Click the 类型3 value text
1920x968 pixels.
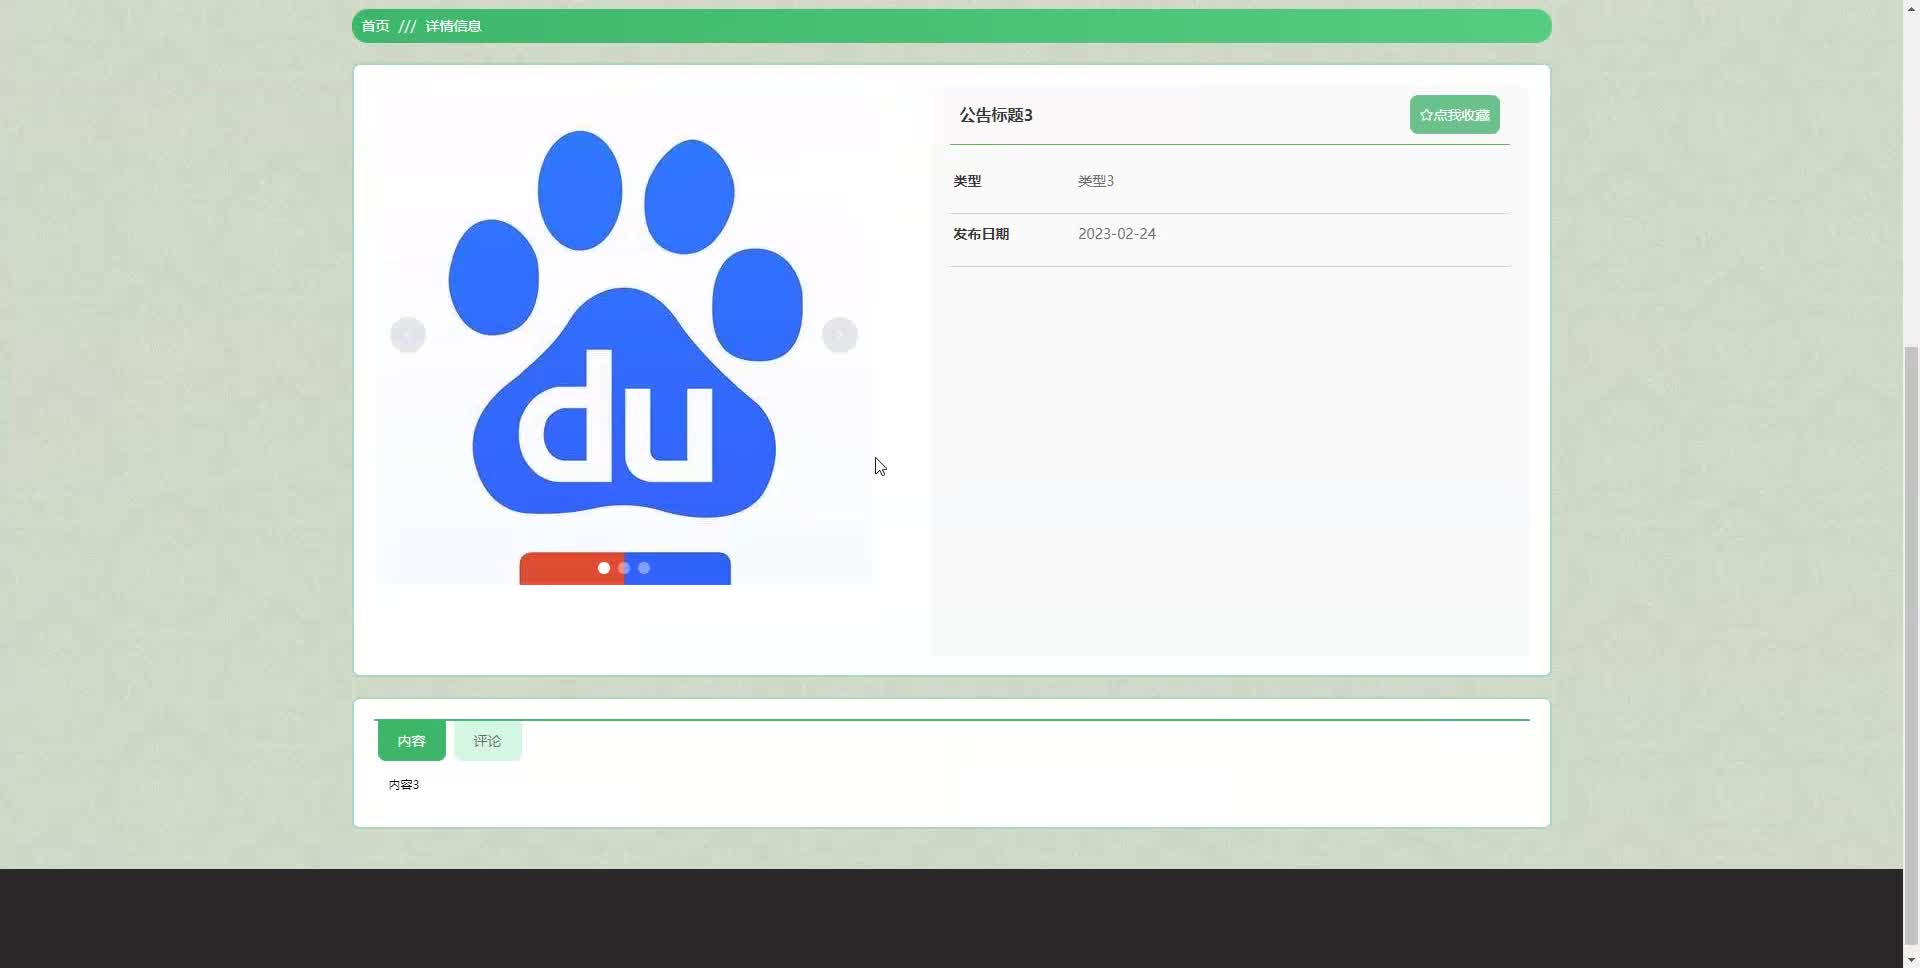point(1096,181)
